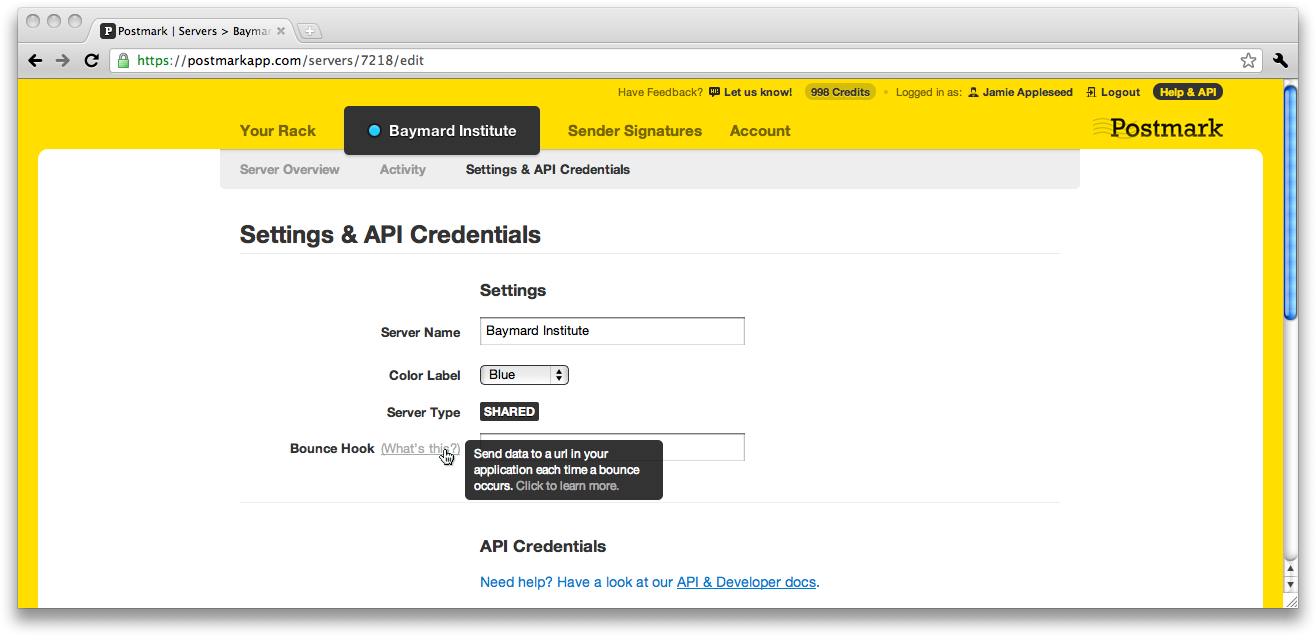The width and height of the screenshot is (1316, 636).
Task: Click the user icon beside Jamie Appleseed
Action: 971,91
